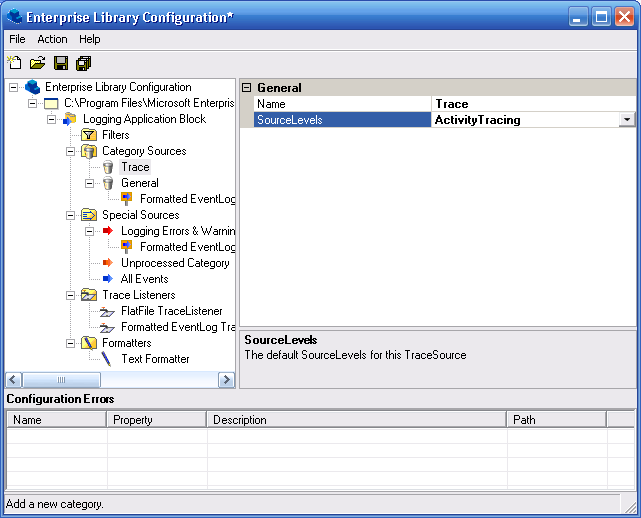The height and width of the screenshot is (518, 641).
Task: Collapse the Trace Listeners tree node
Action: pyautogui.click(x=71, y=295)
